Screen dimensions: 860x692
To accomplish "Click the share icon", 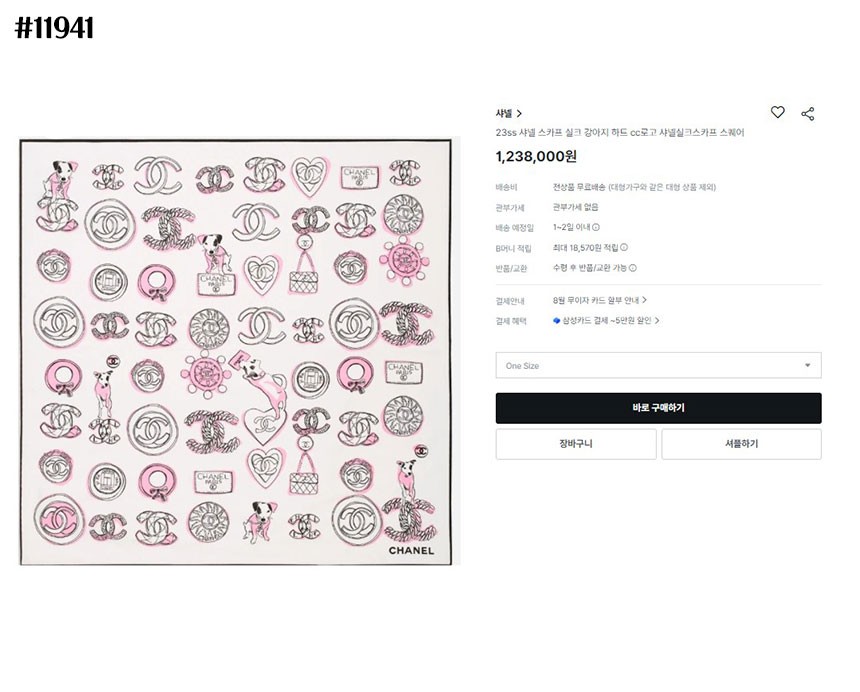I will 808,114.
